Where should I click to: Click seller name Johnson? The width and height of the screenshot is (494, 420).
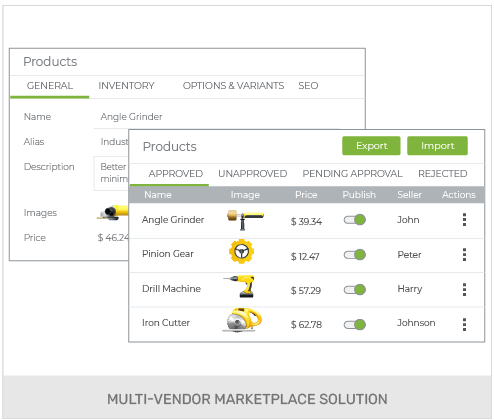pyautogui.click(x=416, y=323)
